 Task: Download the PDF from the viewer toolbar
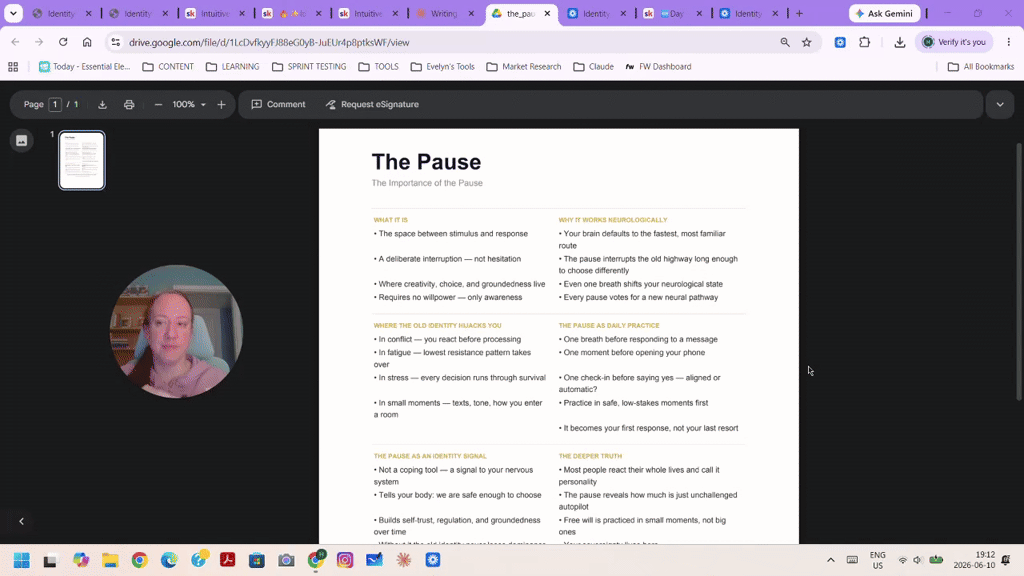(103, 104)
